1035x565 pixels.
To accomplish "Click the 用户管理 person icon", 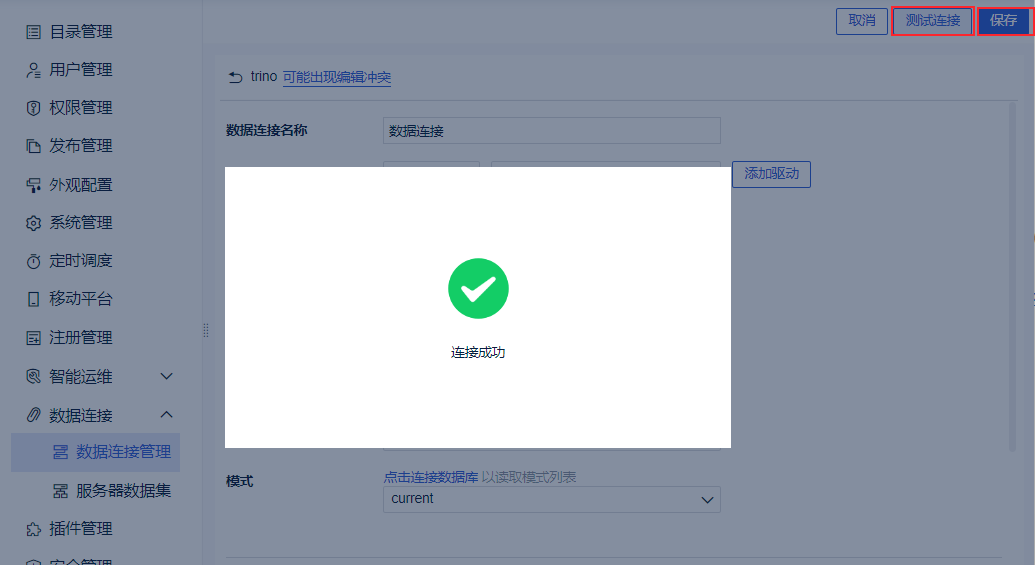I will point(33,70).
